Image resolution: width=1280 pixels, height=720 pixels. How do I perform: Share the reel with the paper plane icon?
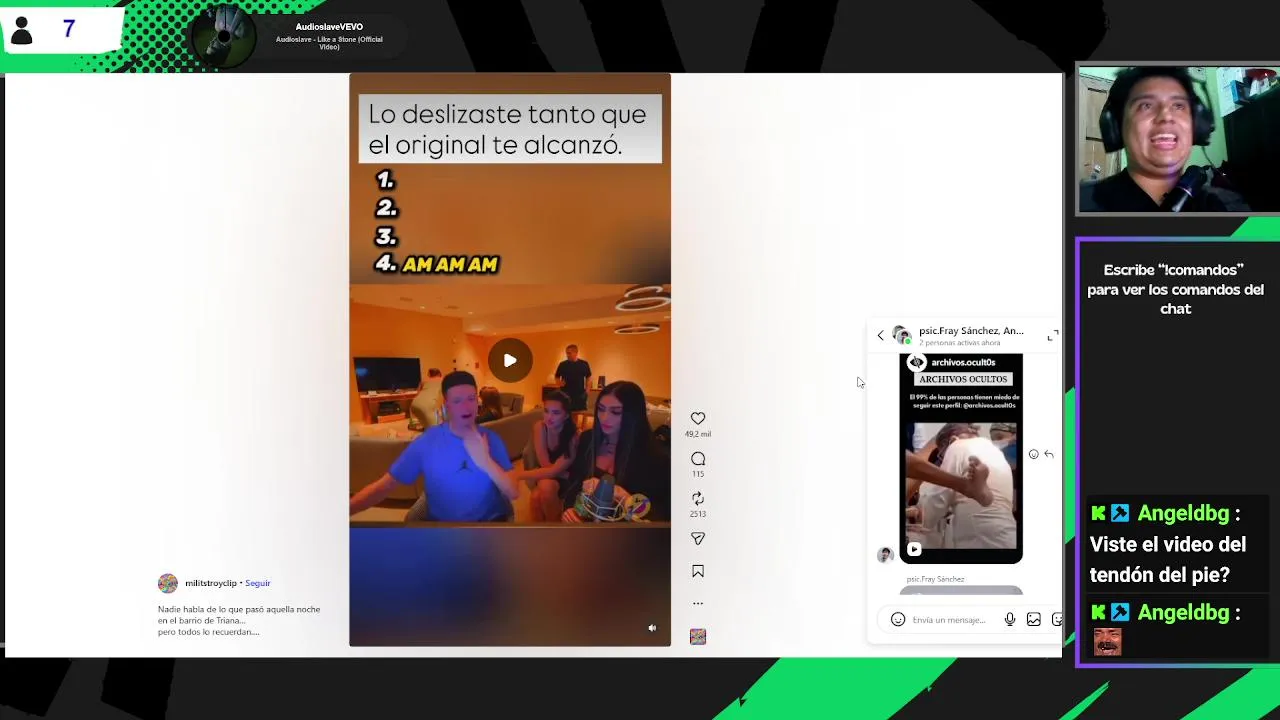(x=698, y=538)
